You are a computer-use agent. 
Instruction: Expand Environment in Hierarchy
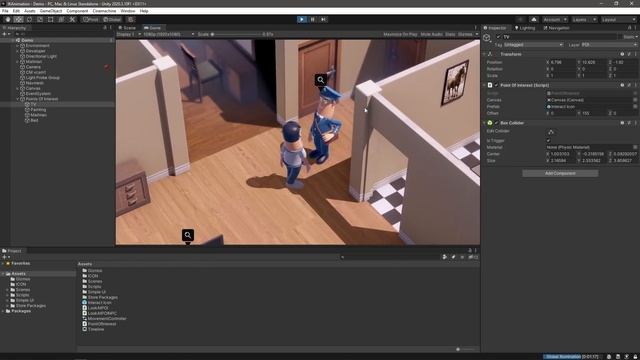(18, 46)
